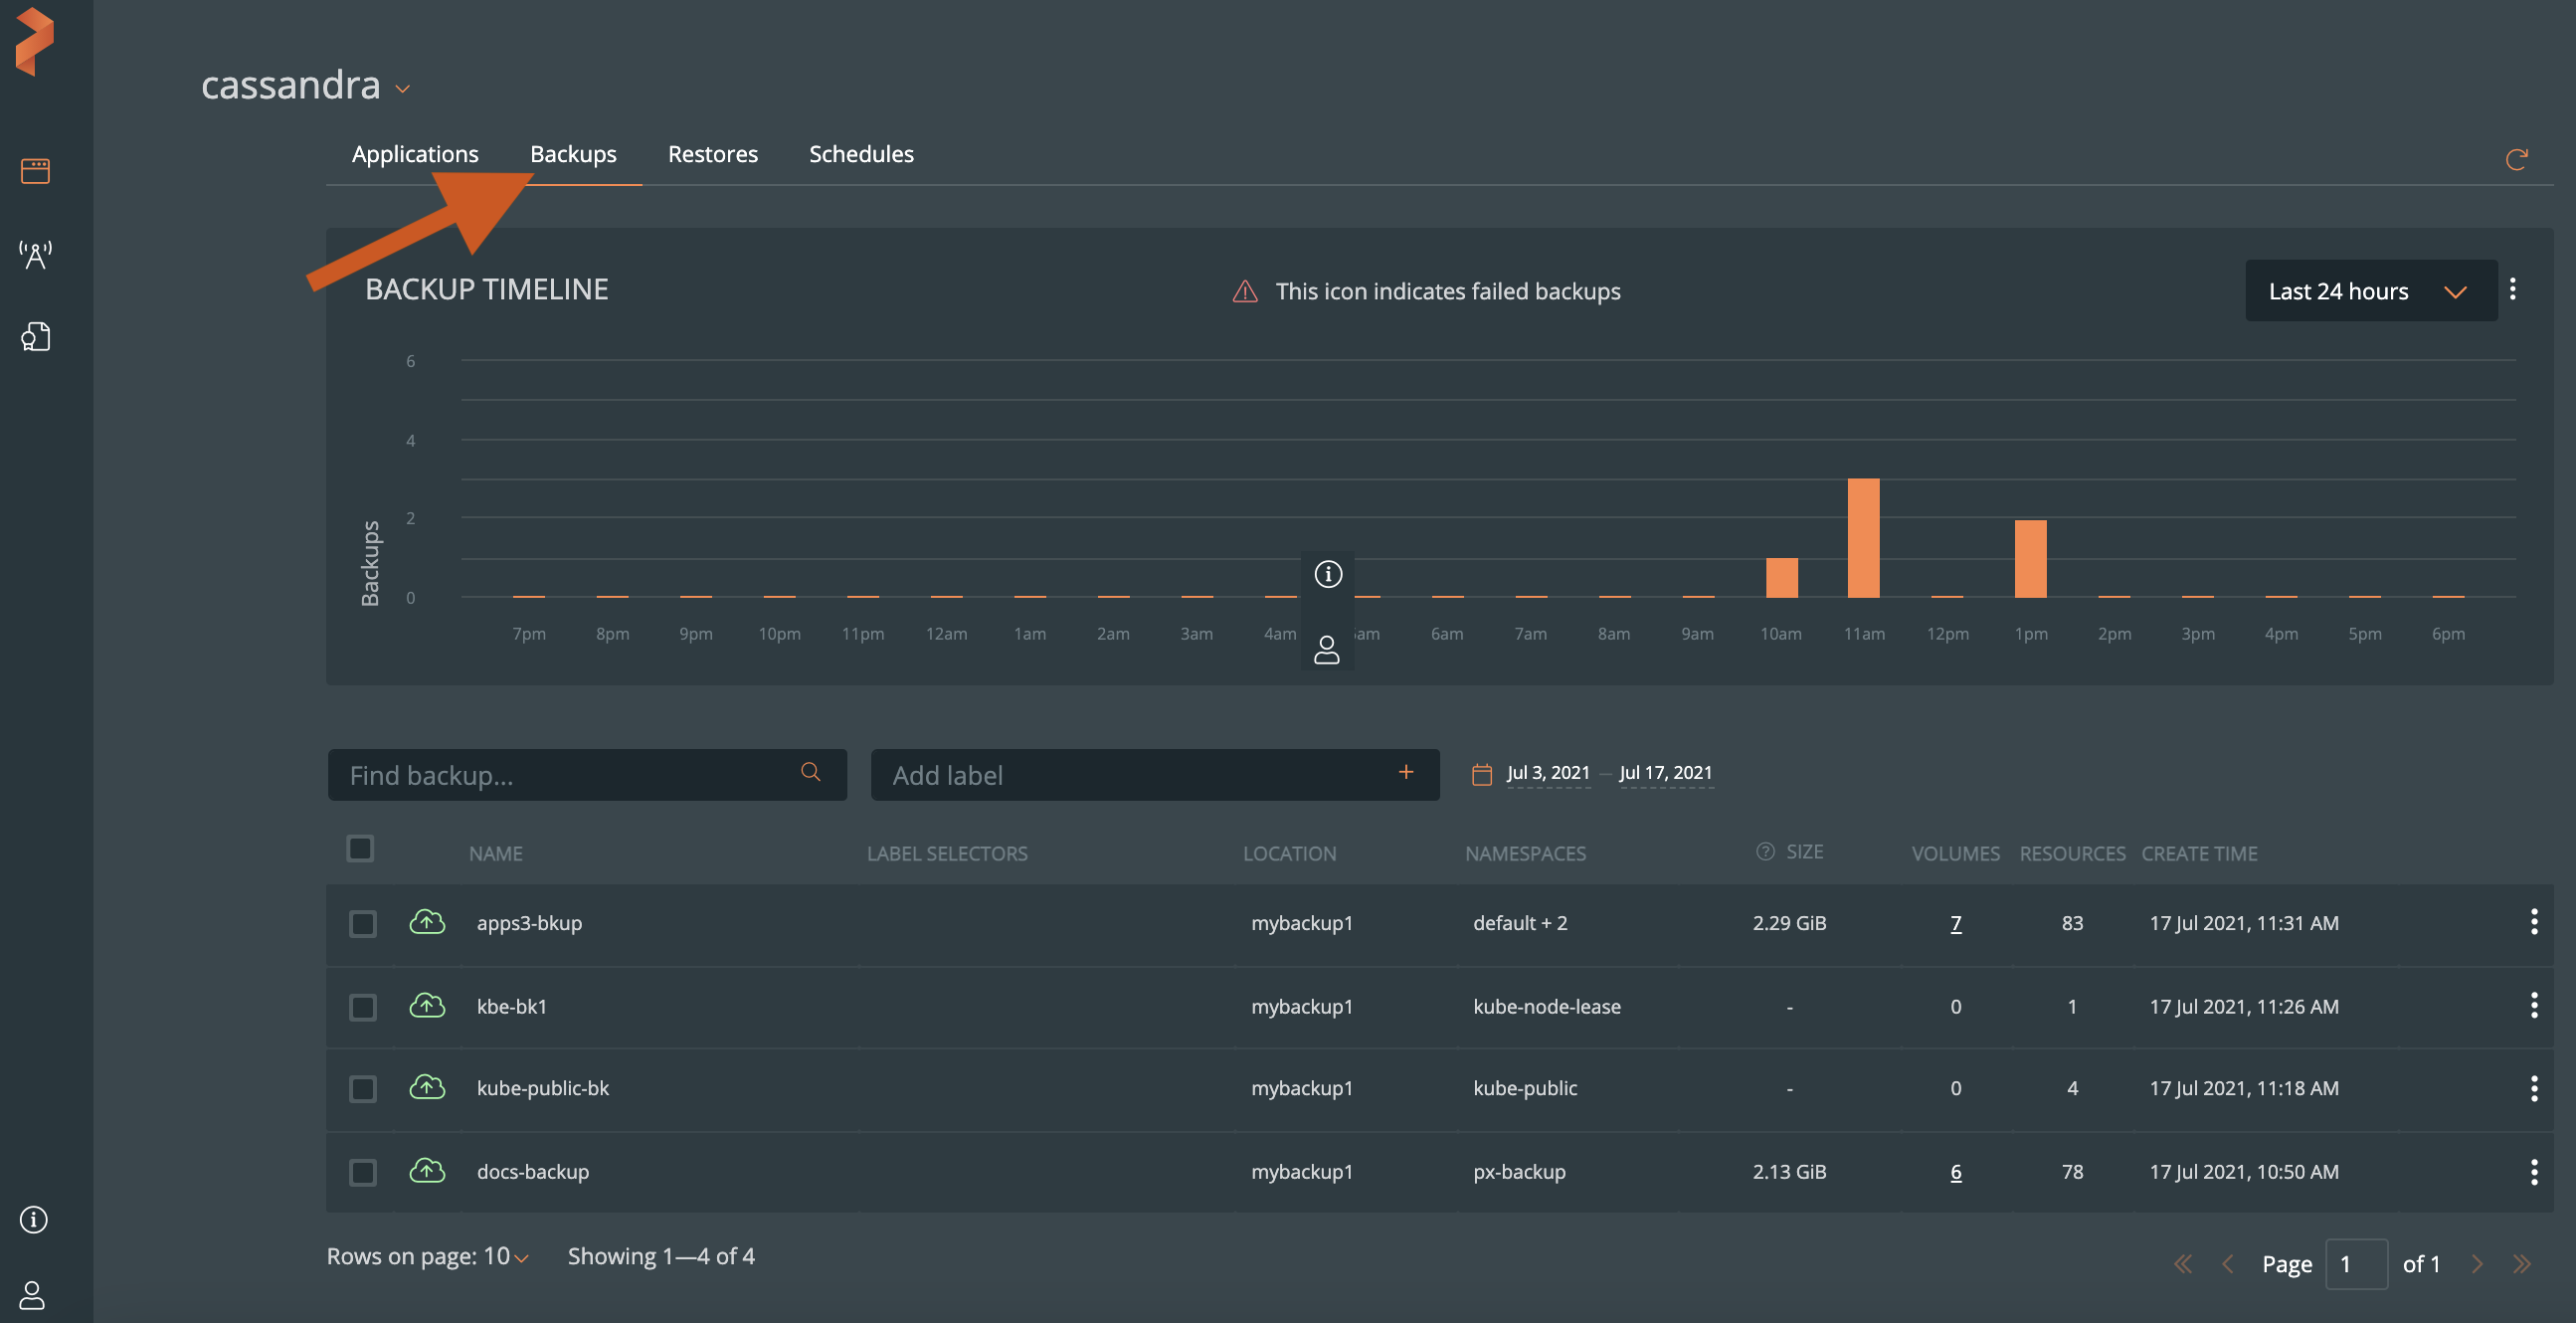Switch to the Restores tab

712,154
